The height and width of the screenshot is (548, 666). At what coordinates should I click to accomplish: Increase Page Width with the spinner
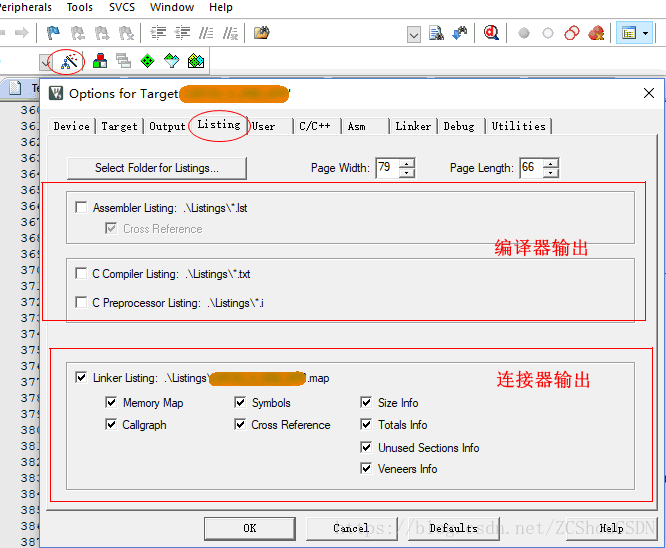(407, 163)
